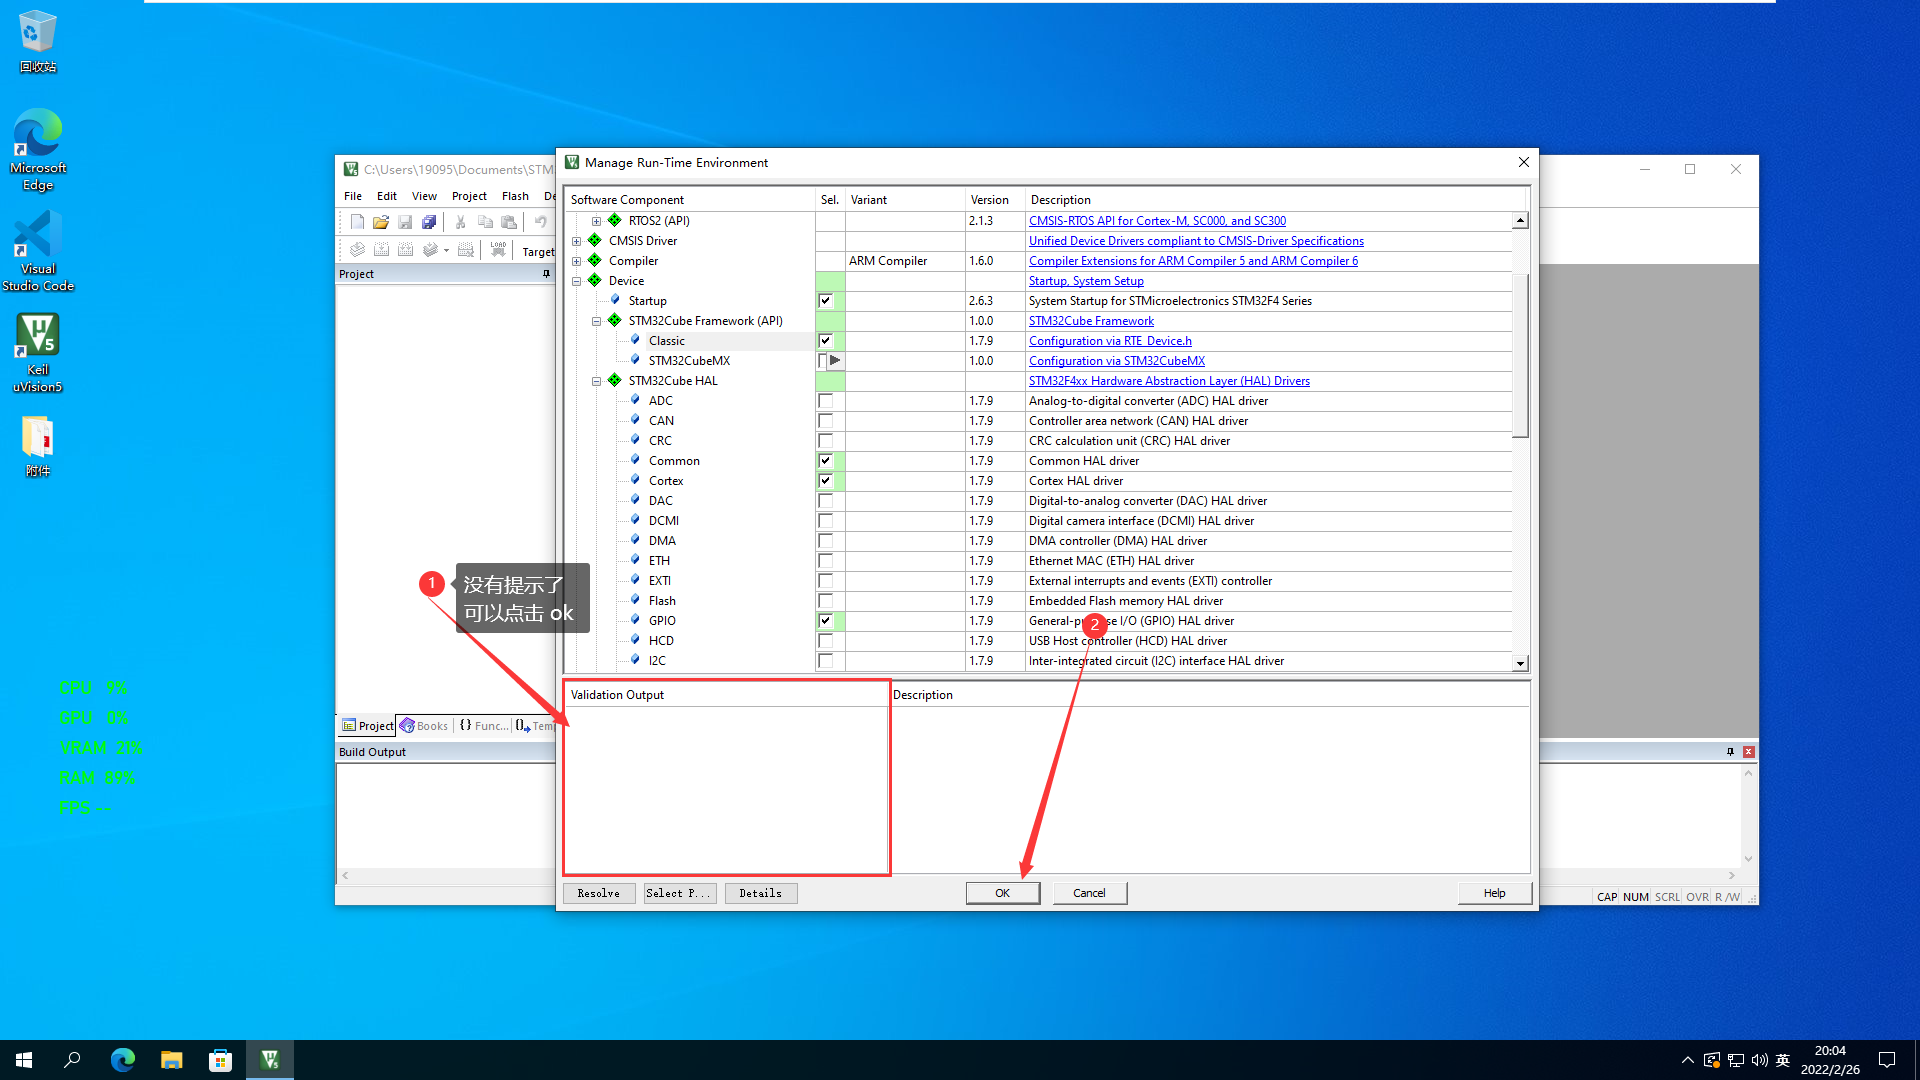Click the New file toolbar icon
Viewport: 1920px width, 1080px height.
[357, 222]
